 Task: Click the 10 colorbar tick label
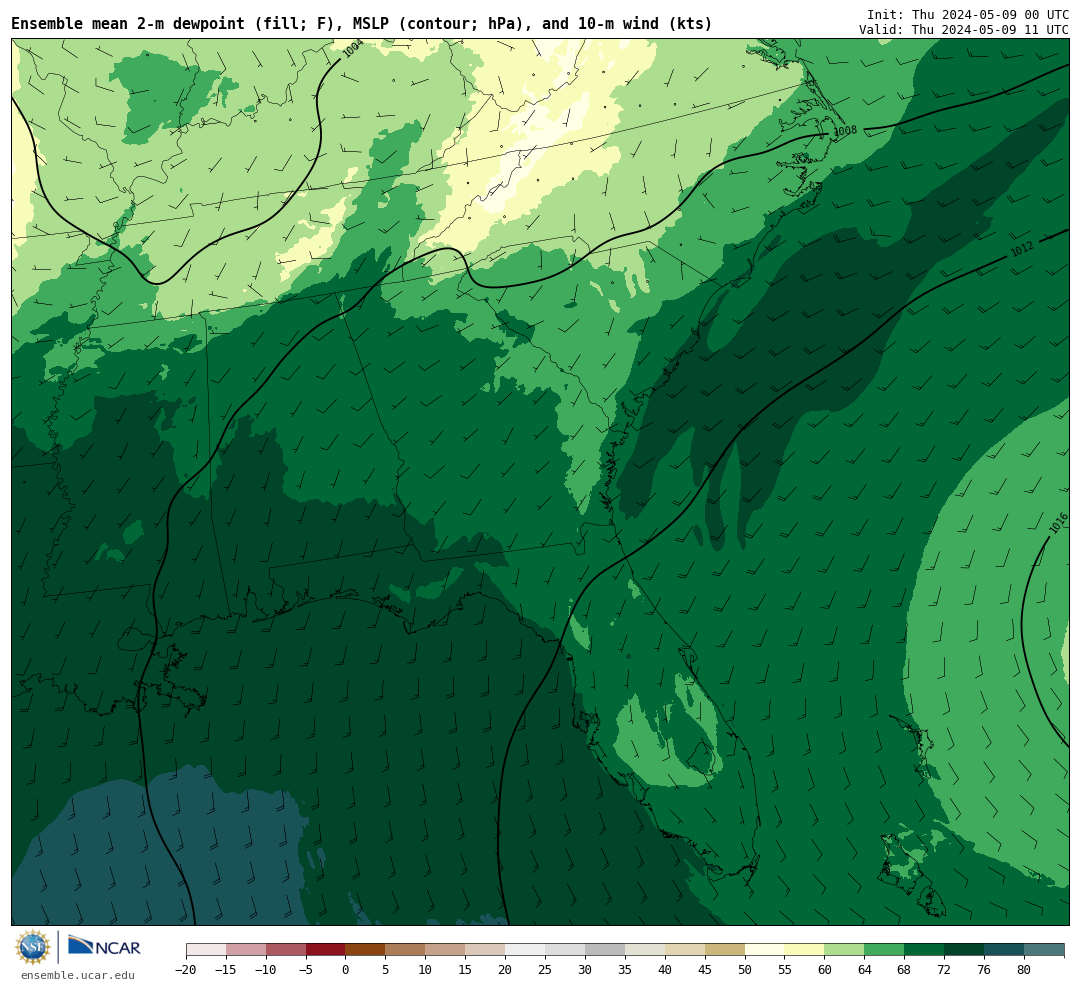[426, 970]
